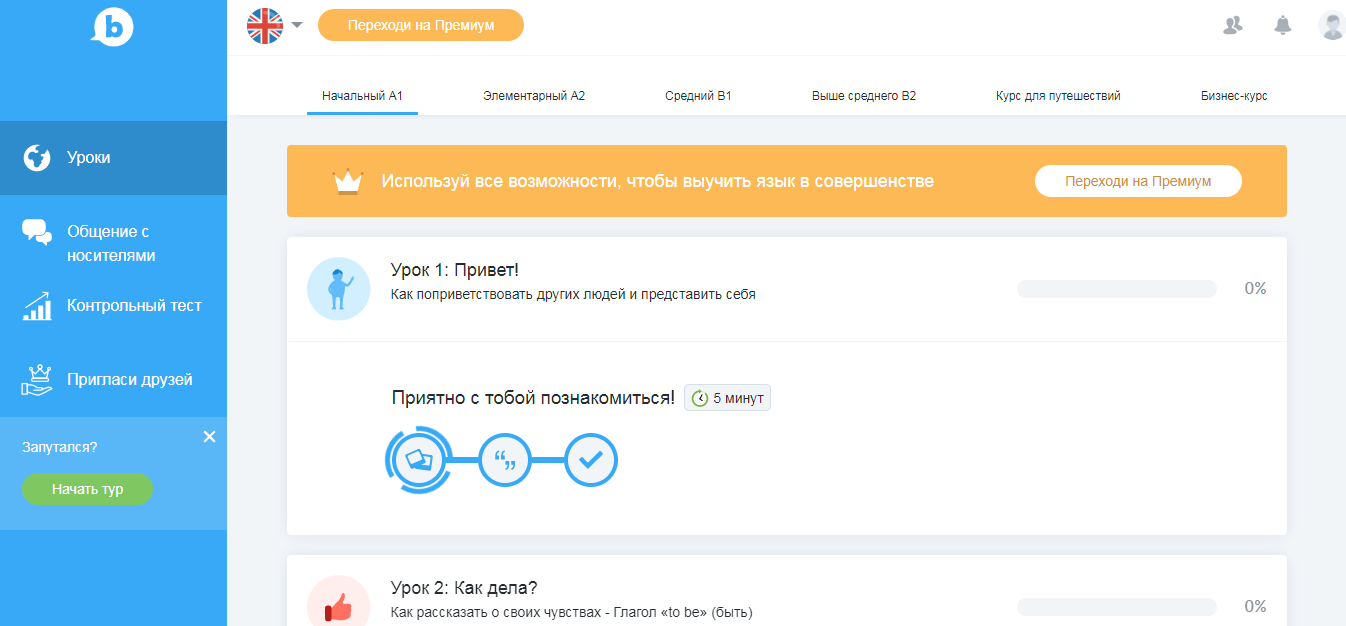Click the checkmark step icon in Lesson 1
Screen dimensions: 1346x626
coord(590,460)
